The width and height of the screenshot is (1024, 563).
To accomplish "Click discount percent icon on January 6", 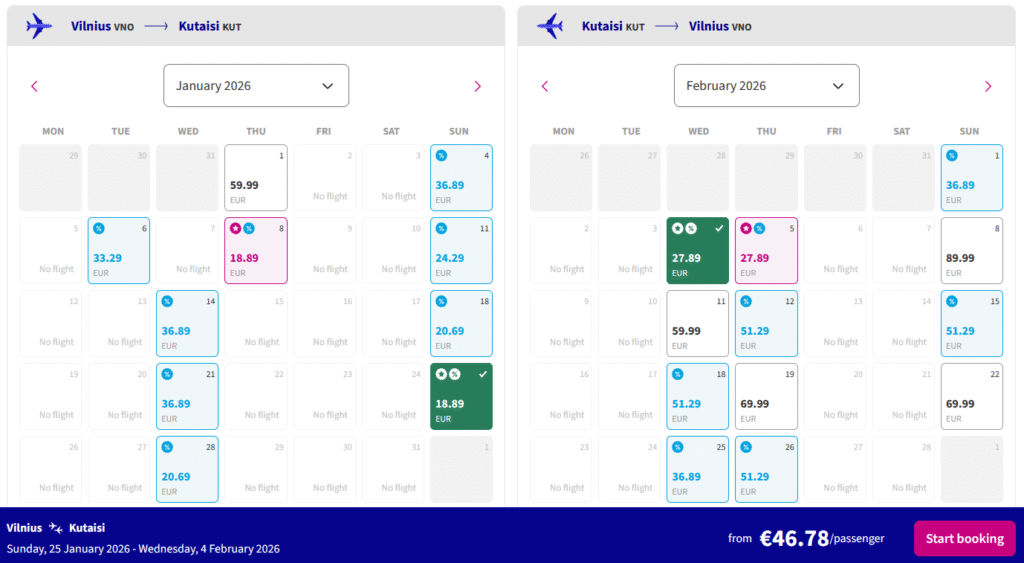I will pyautogui.click(x=99, y=229).
